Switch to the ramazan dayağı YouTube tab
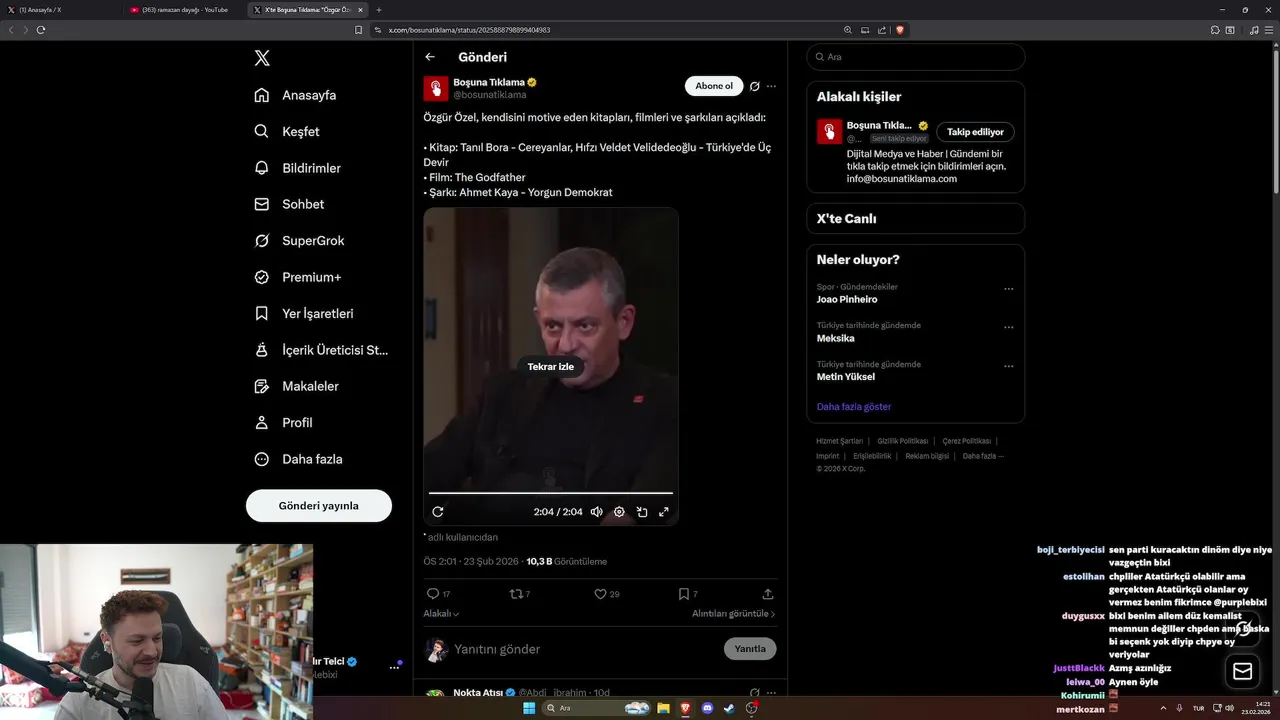Screen dimensions: 1280x720 [x=185, y=10]
